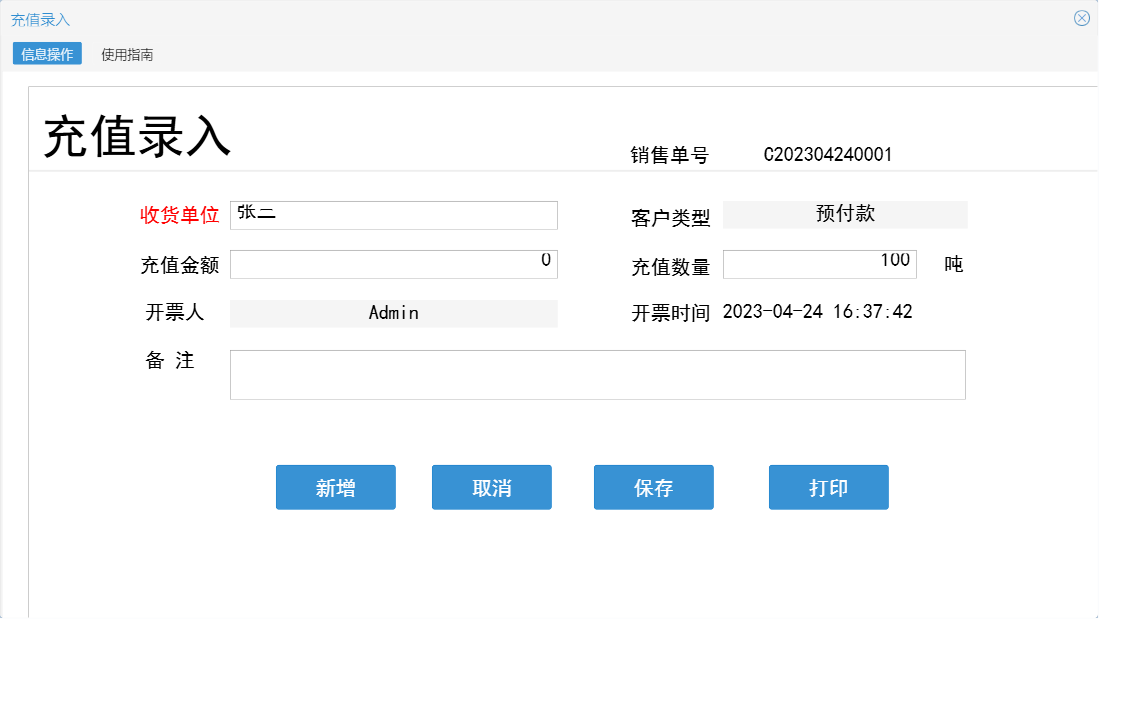Viewport: 1130px width, 712px height.
Task: Open the 使用指南 tab
Action: [125, 53]
